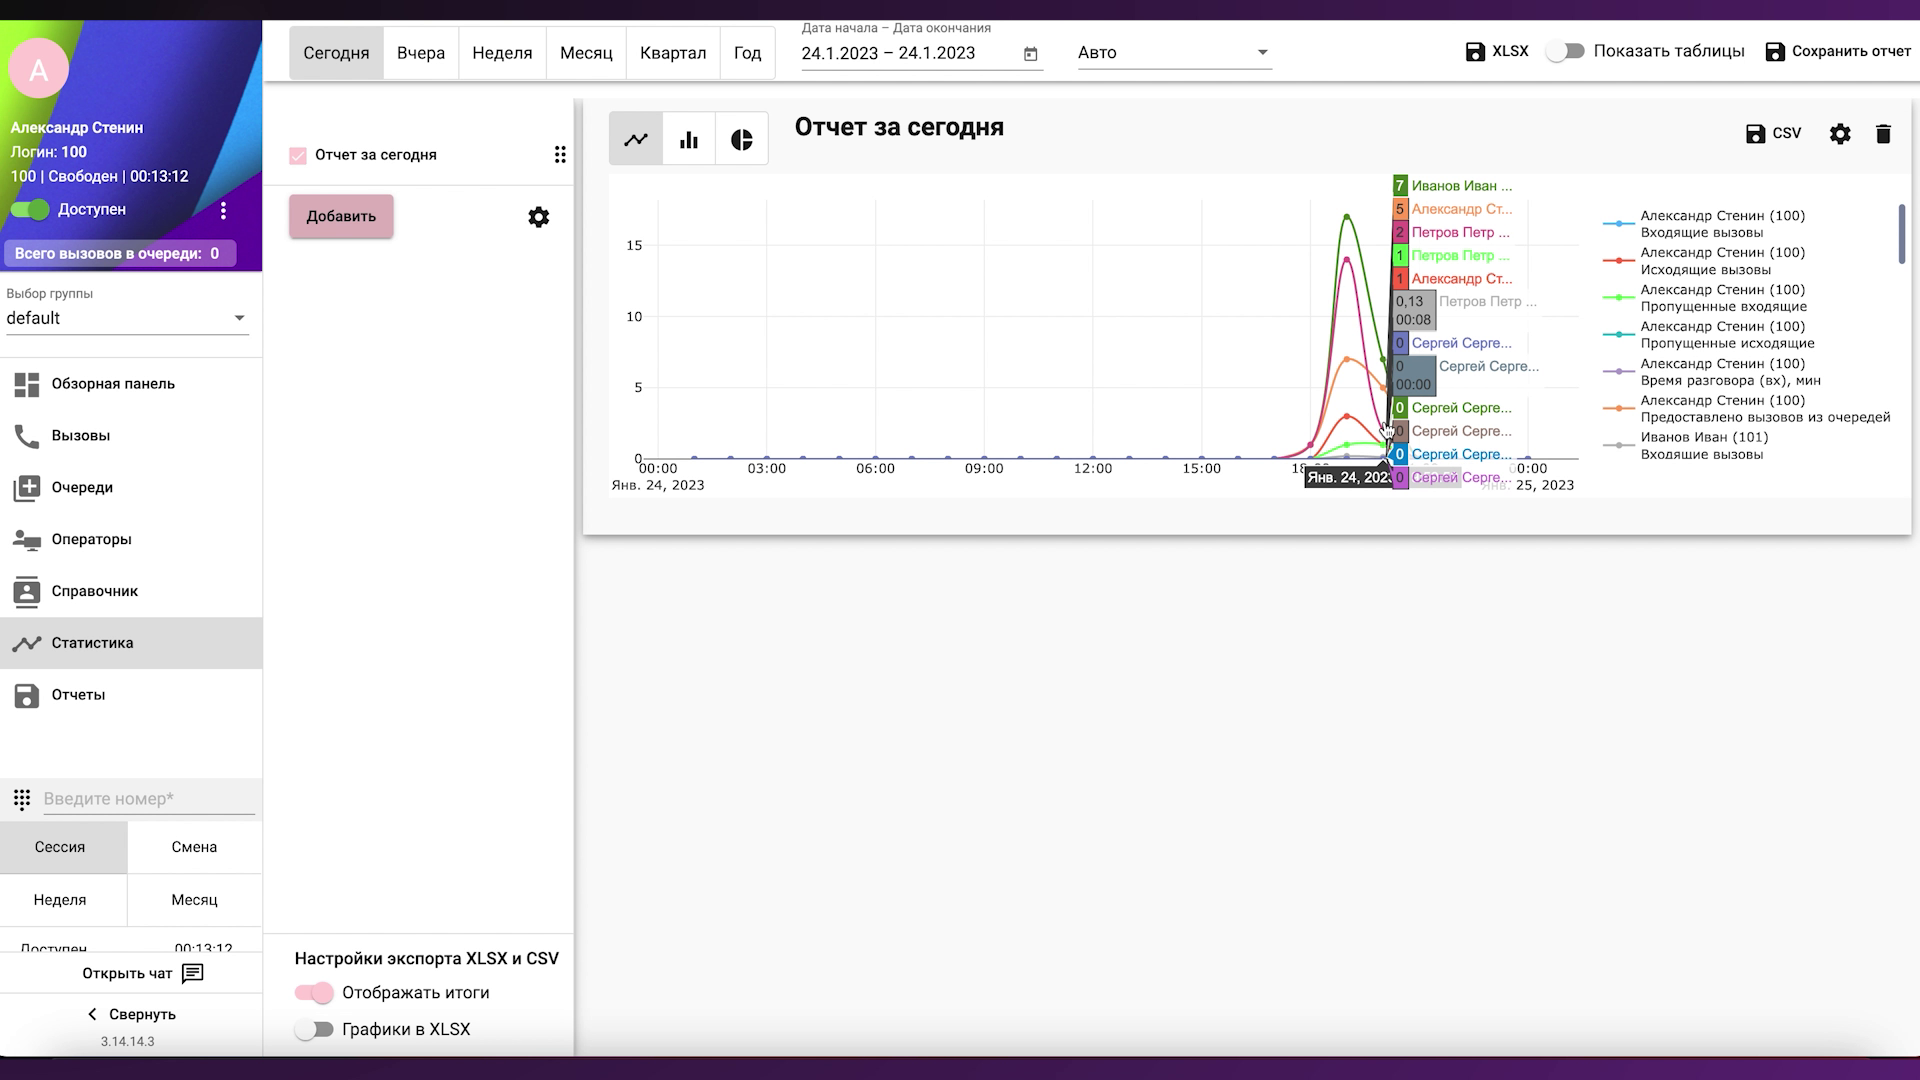Viewport: 1920px width, 1080px height.
Task: Export chart data as CSV
Action: (1773, 134)
